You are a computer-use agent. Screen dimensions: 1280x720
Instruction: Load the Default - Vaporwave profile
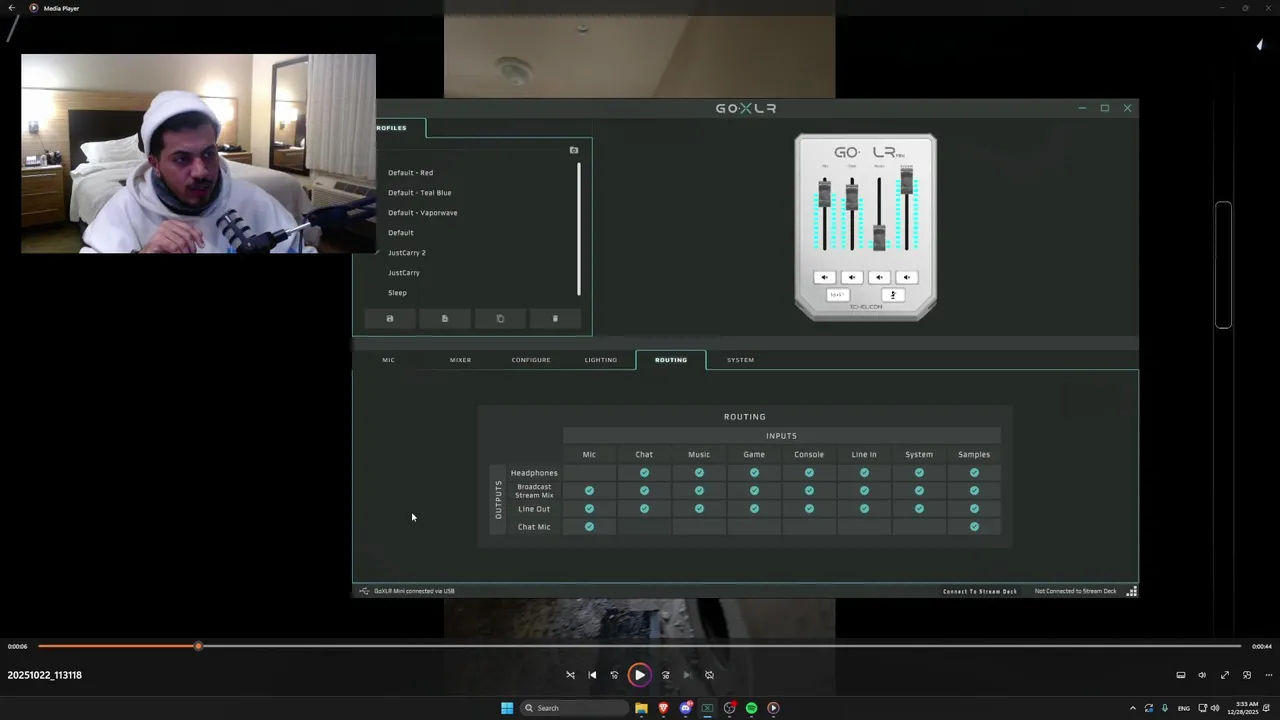click(x=422, y=213)
